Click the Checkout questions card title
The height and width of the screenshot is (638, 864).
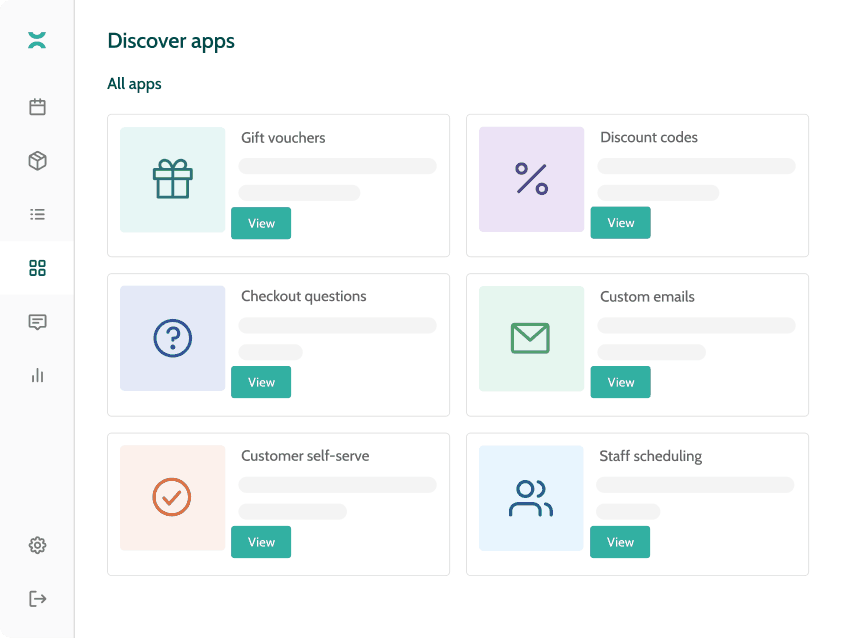tap(304, 297)
